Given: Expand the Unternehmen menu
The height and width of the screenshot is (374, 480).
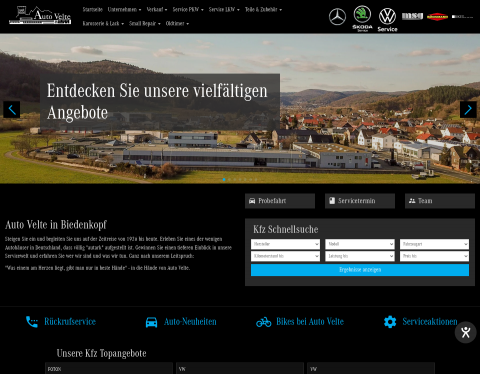Looking at the screenshot, I should 124,10.
